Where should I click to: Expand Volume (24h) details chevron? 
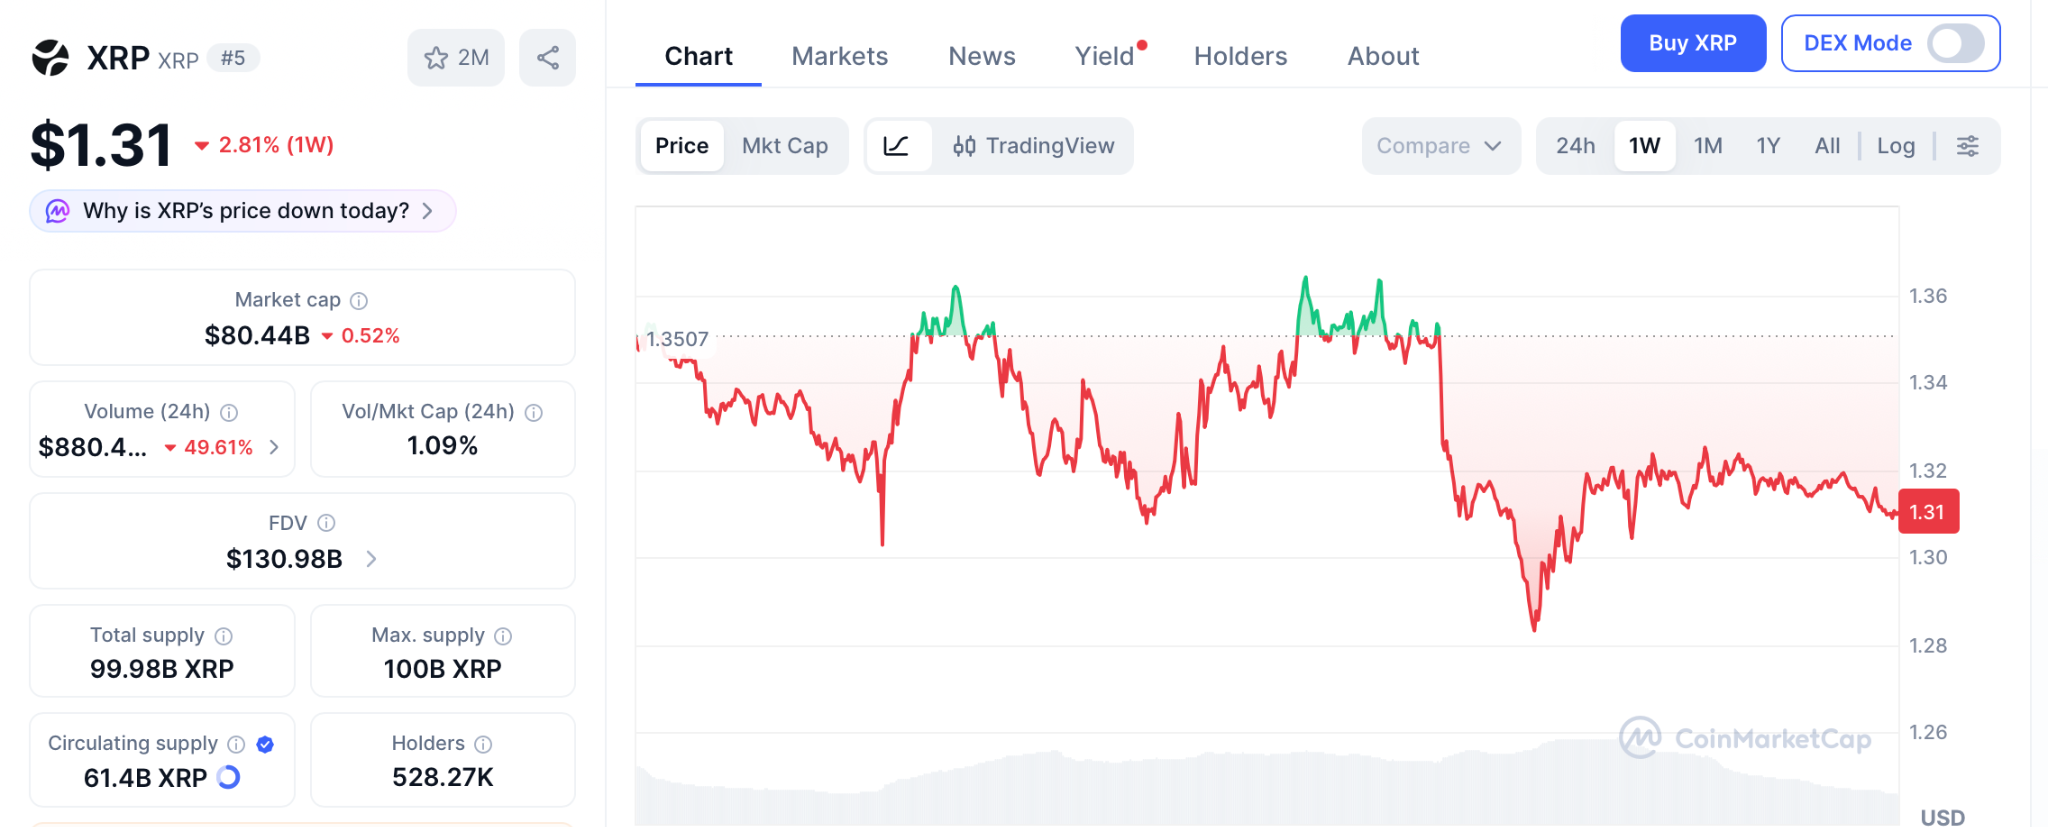click(x=274, y=447)
